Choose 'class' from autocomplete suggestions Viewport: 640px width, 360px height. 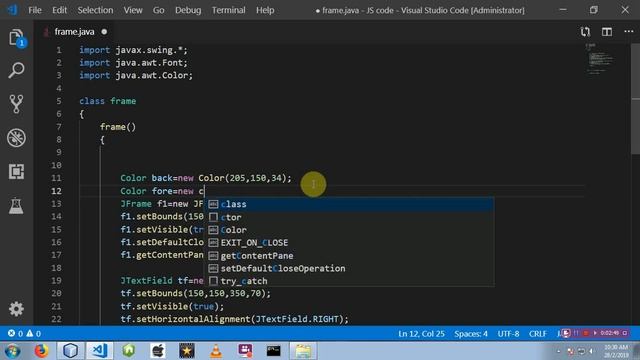[x=349, y=204]
